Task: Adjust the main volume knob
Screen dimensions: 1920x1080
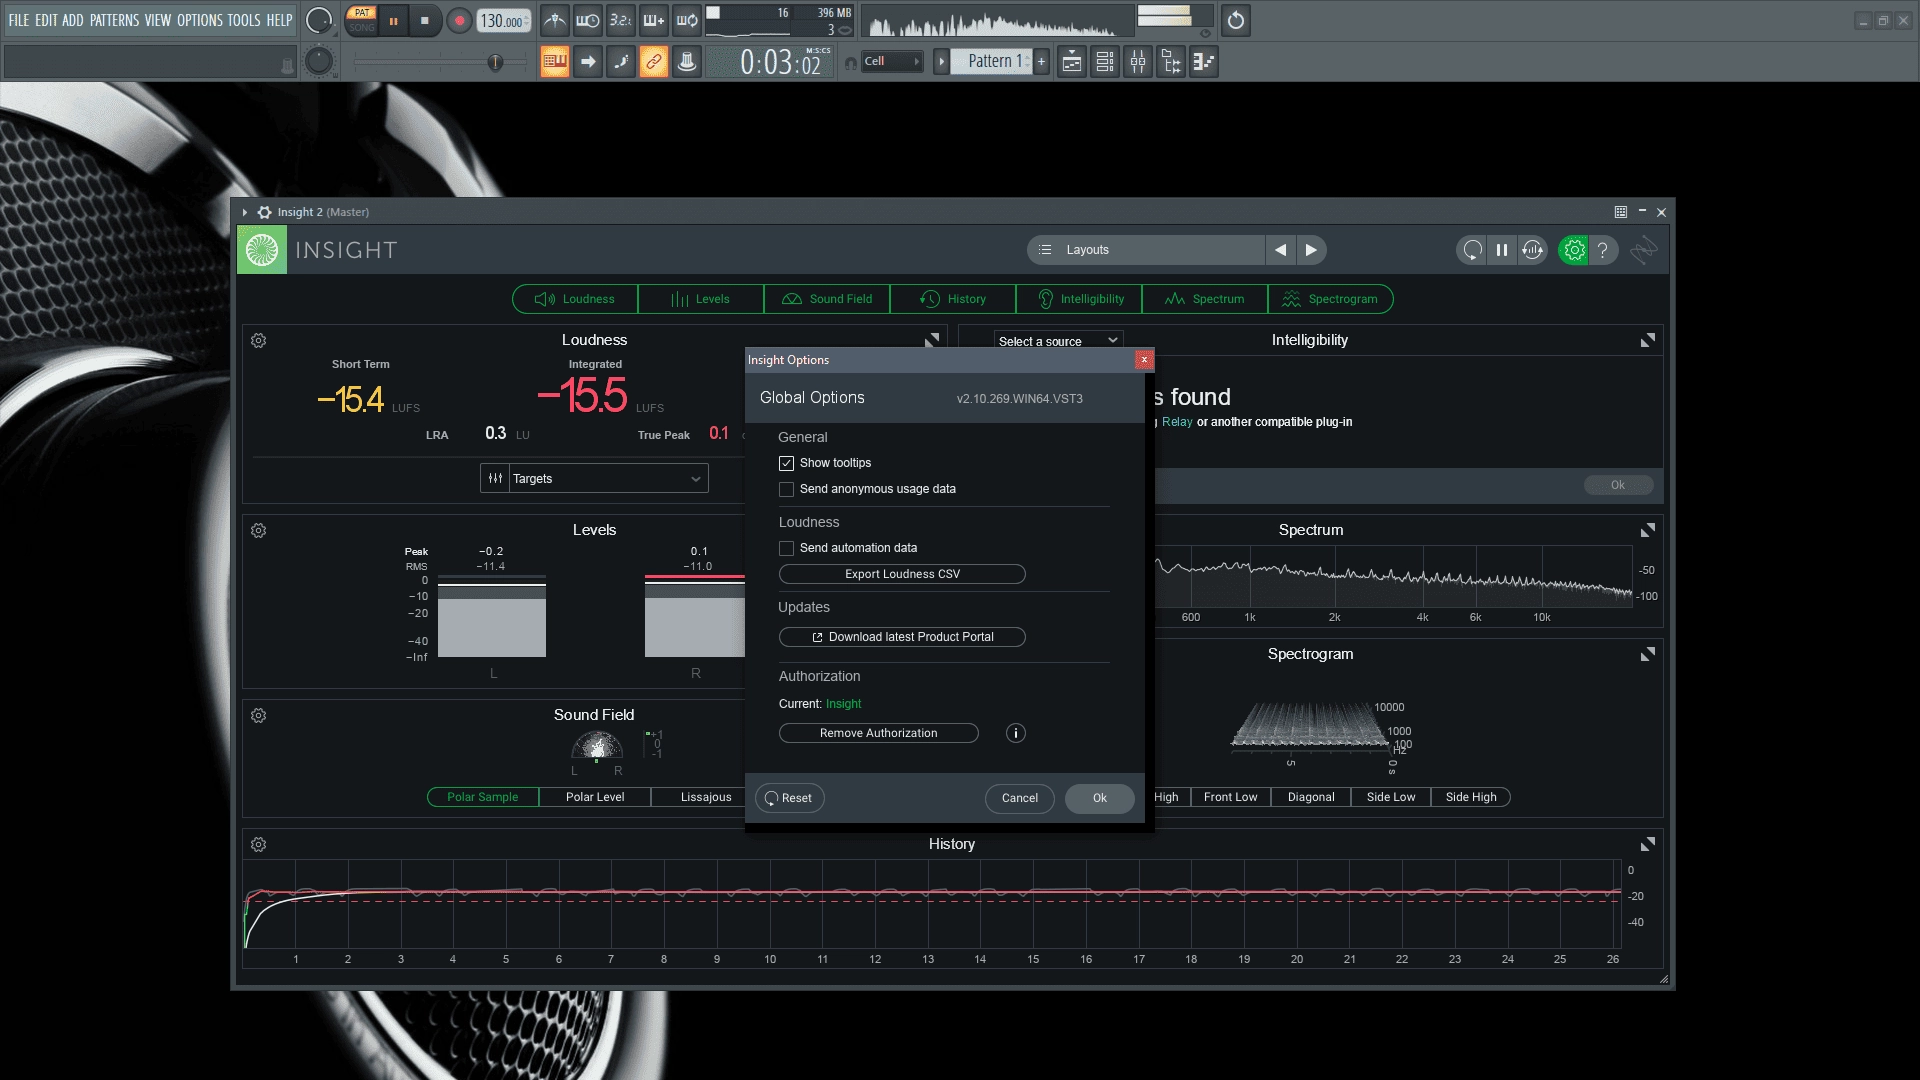Action: click(x=319, y=20)
